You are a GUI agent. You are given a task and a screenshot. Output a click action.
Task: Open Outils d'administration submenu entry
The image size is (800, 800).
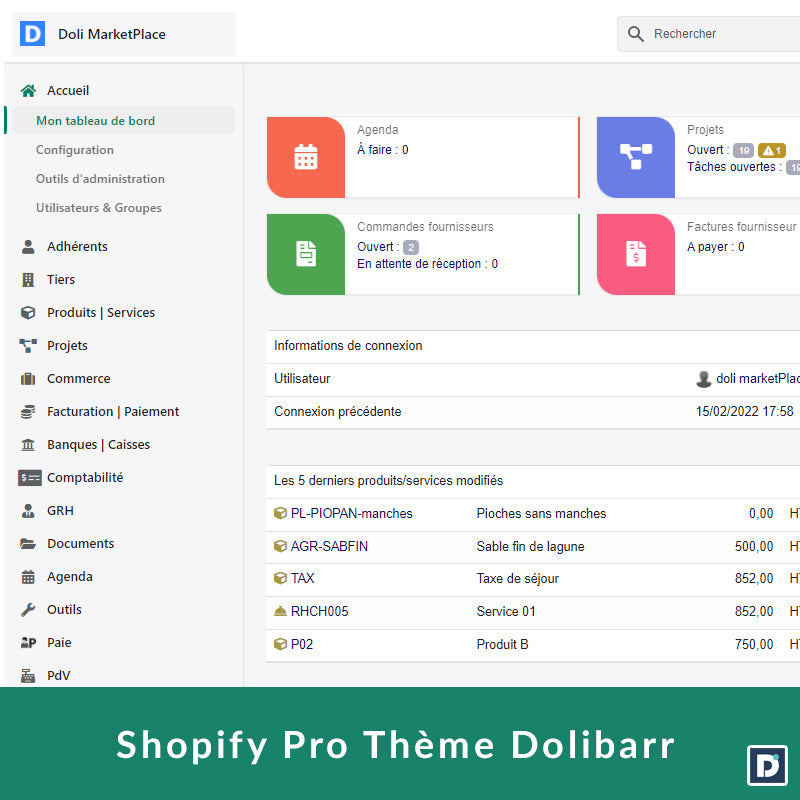pos(100,179)
